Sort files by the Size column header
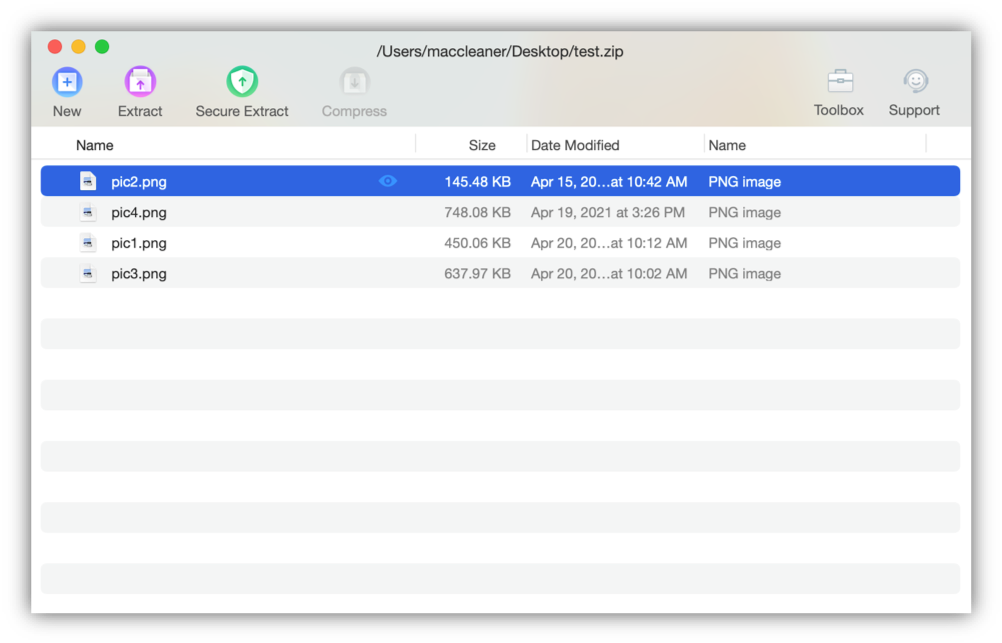 pyautogui.click(x=482, y=145)
